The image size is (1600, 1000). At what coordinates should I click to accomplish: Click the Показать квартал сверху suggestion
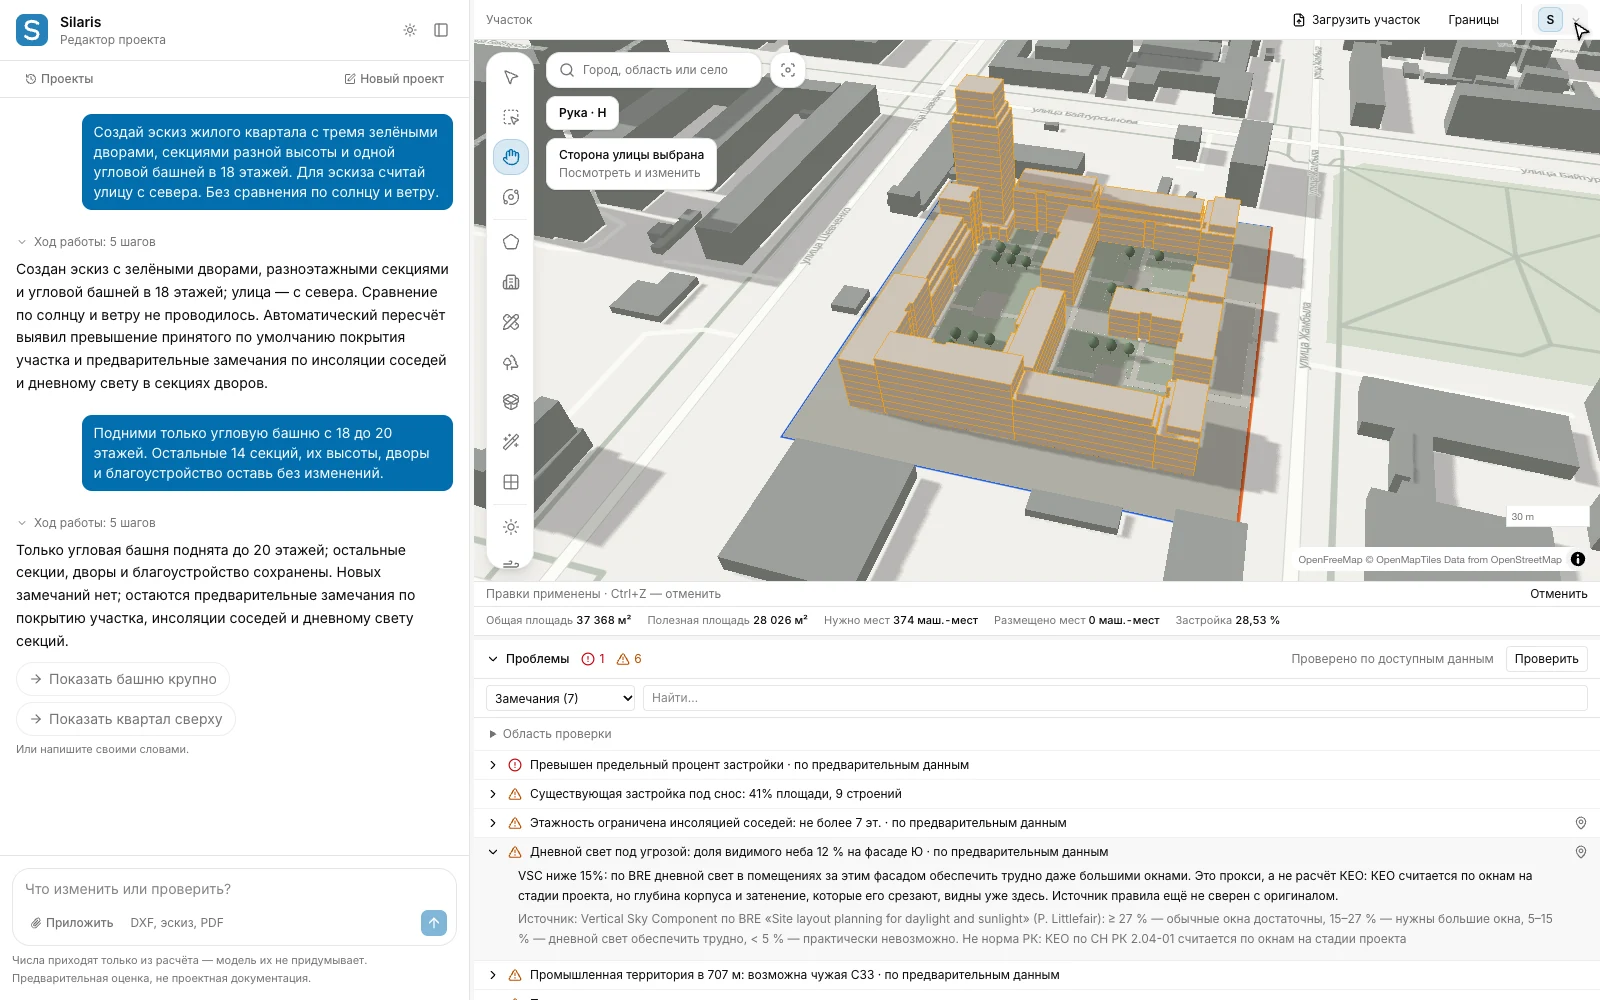126,719
